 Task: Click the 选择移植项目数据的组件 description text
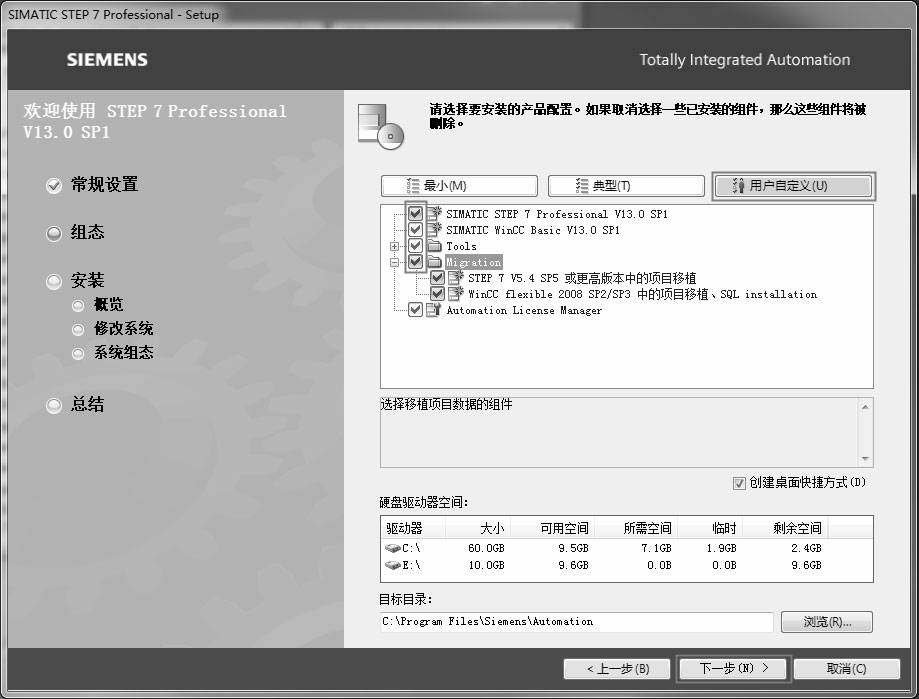point(446,404)
